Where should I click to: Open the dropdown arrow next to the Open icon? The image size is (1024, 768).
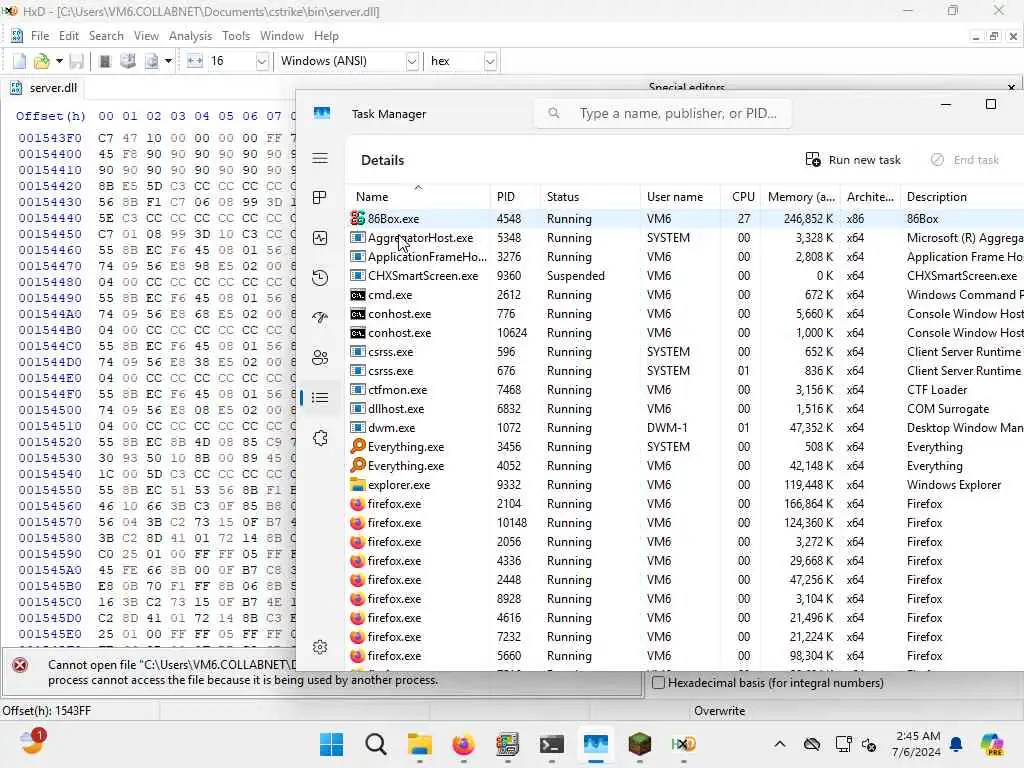(59, 61)
